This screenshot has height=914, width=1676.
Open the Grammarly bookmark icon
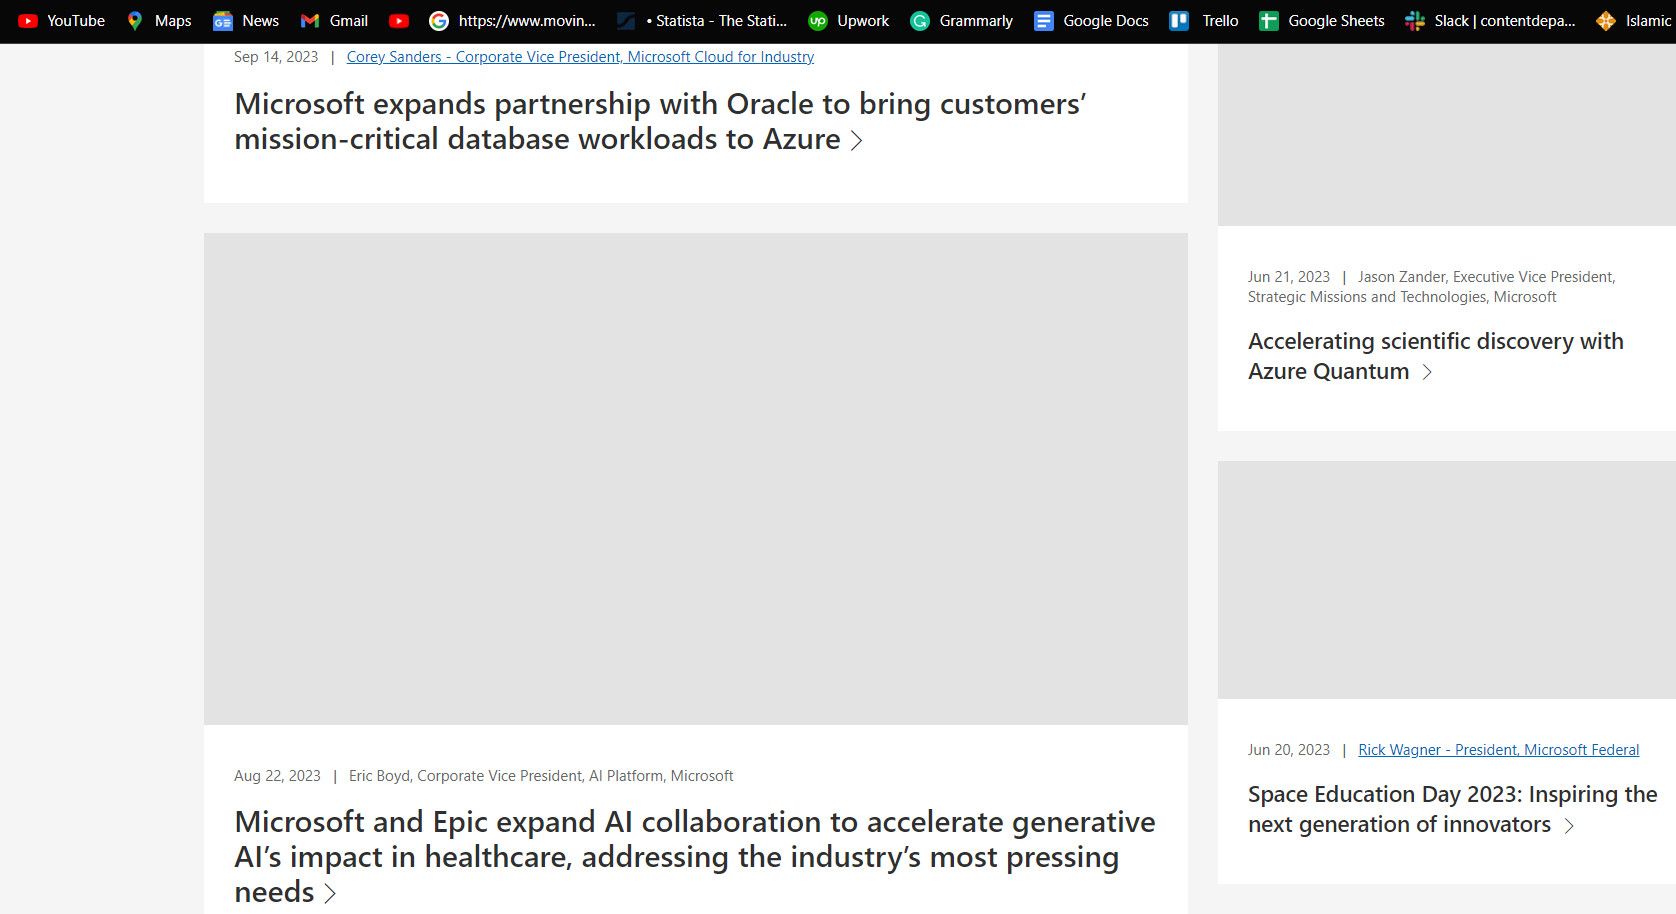(919, 21)
